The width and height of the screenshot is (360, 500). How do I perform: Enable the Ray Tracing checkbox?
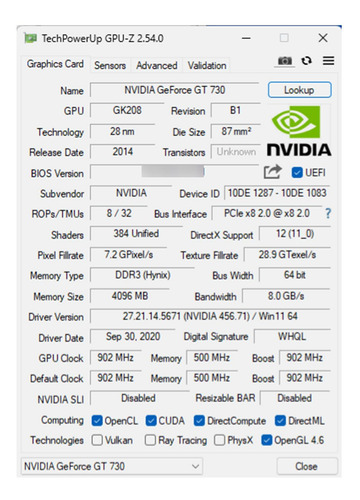[x=150, y=440]
